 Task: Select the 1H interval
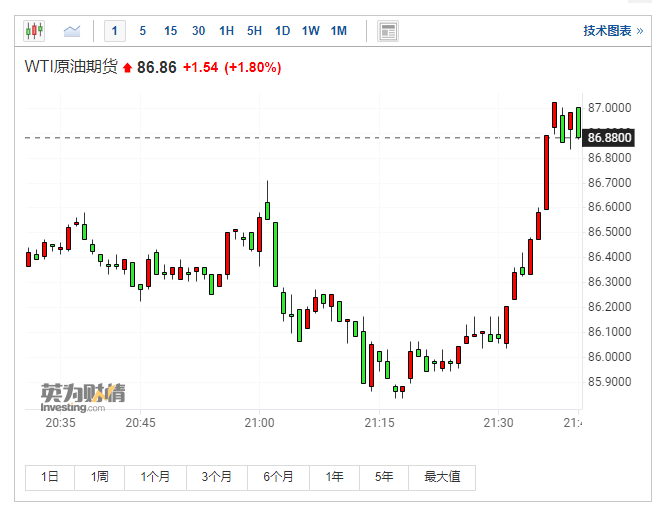[226, 31]
